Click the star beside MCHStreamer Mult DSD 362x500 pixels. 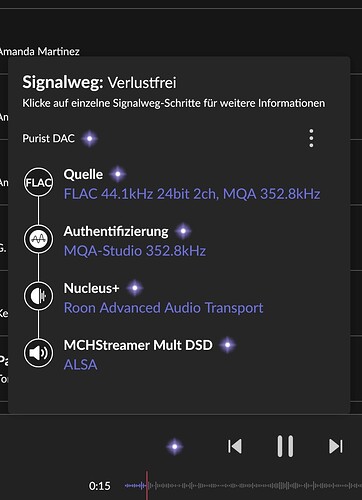[x=228, y=345]
